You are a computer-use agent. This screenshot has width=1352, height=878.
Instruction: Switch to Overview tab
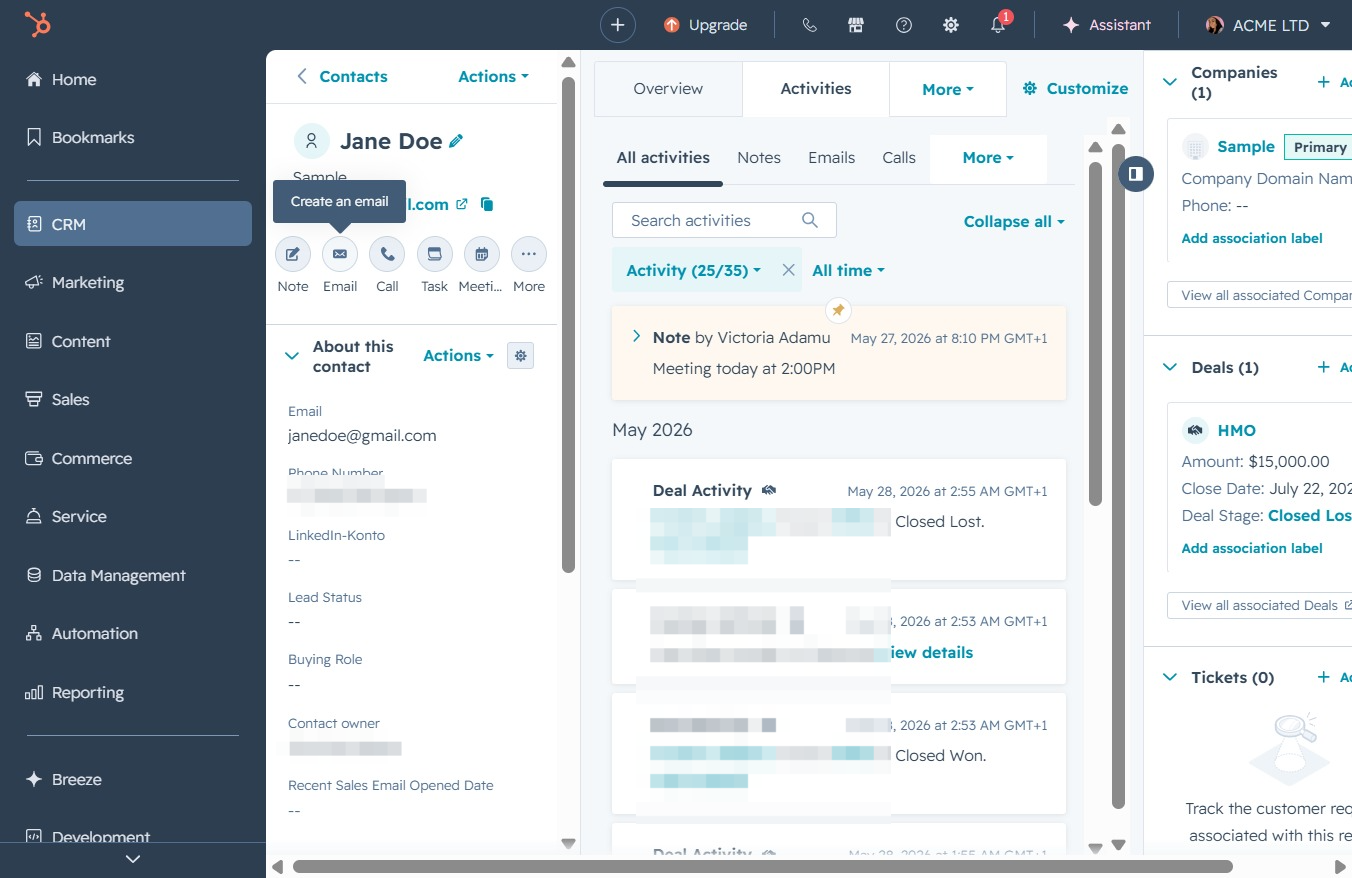[668, 89]
